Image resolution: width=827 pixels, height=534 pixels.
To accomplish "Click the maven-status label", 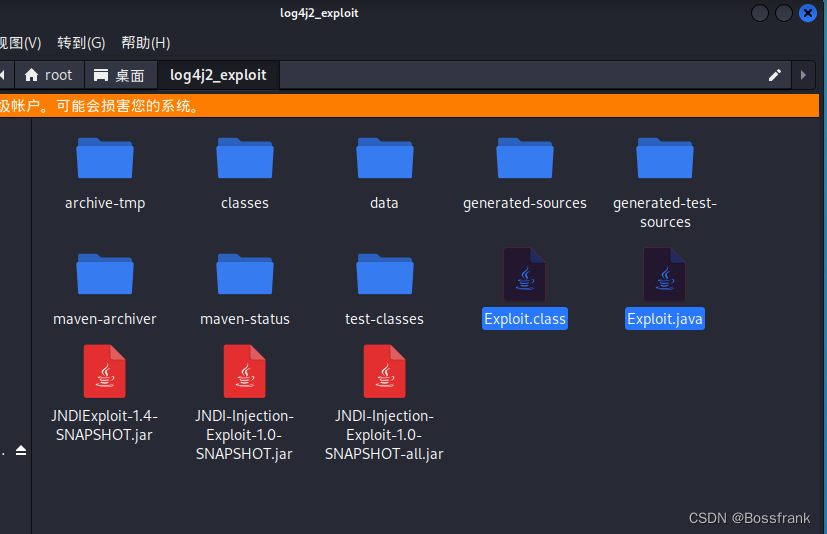I will point(245,319).
